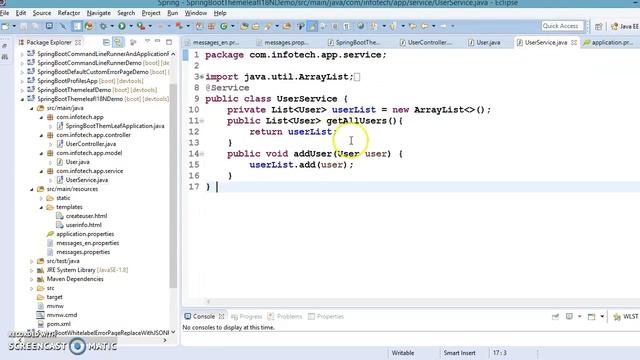
Task: Select messages_en.properties in tree
Action: click(x=87, y=243)
